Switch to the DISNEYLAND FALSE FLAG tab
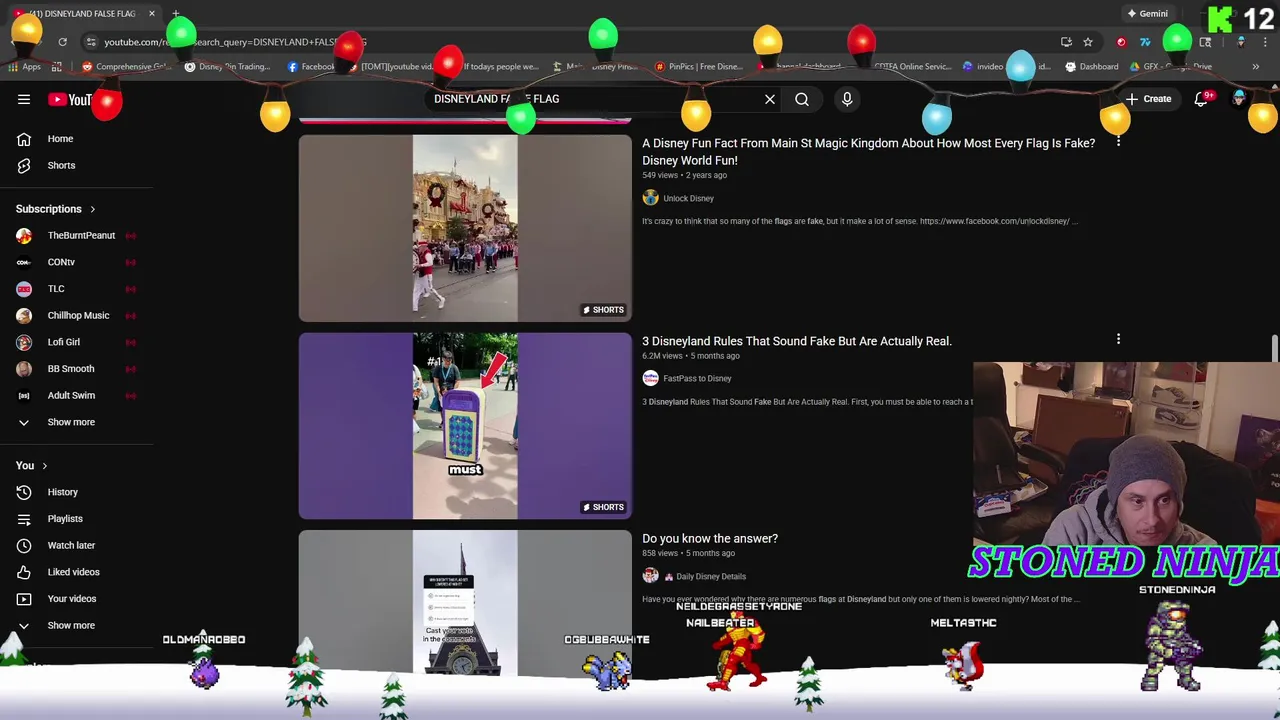Screen dimensions: 1280x720 (82, 14)
